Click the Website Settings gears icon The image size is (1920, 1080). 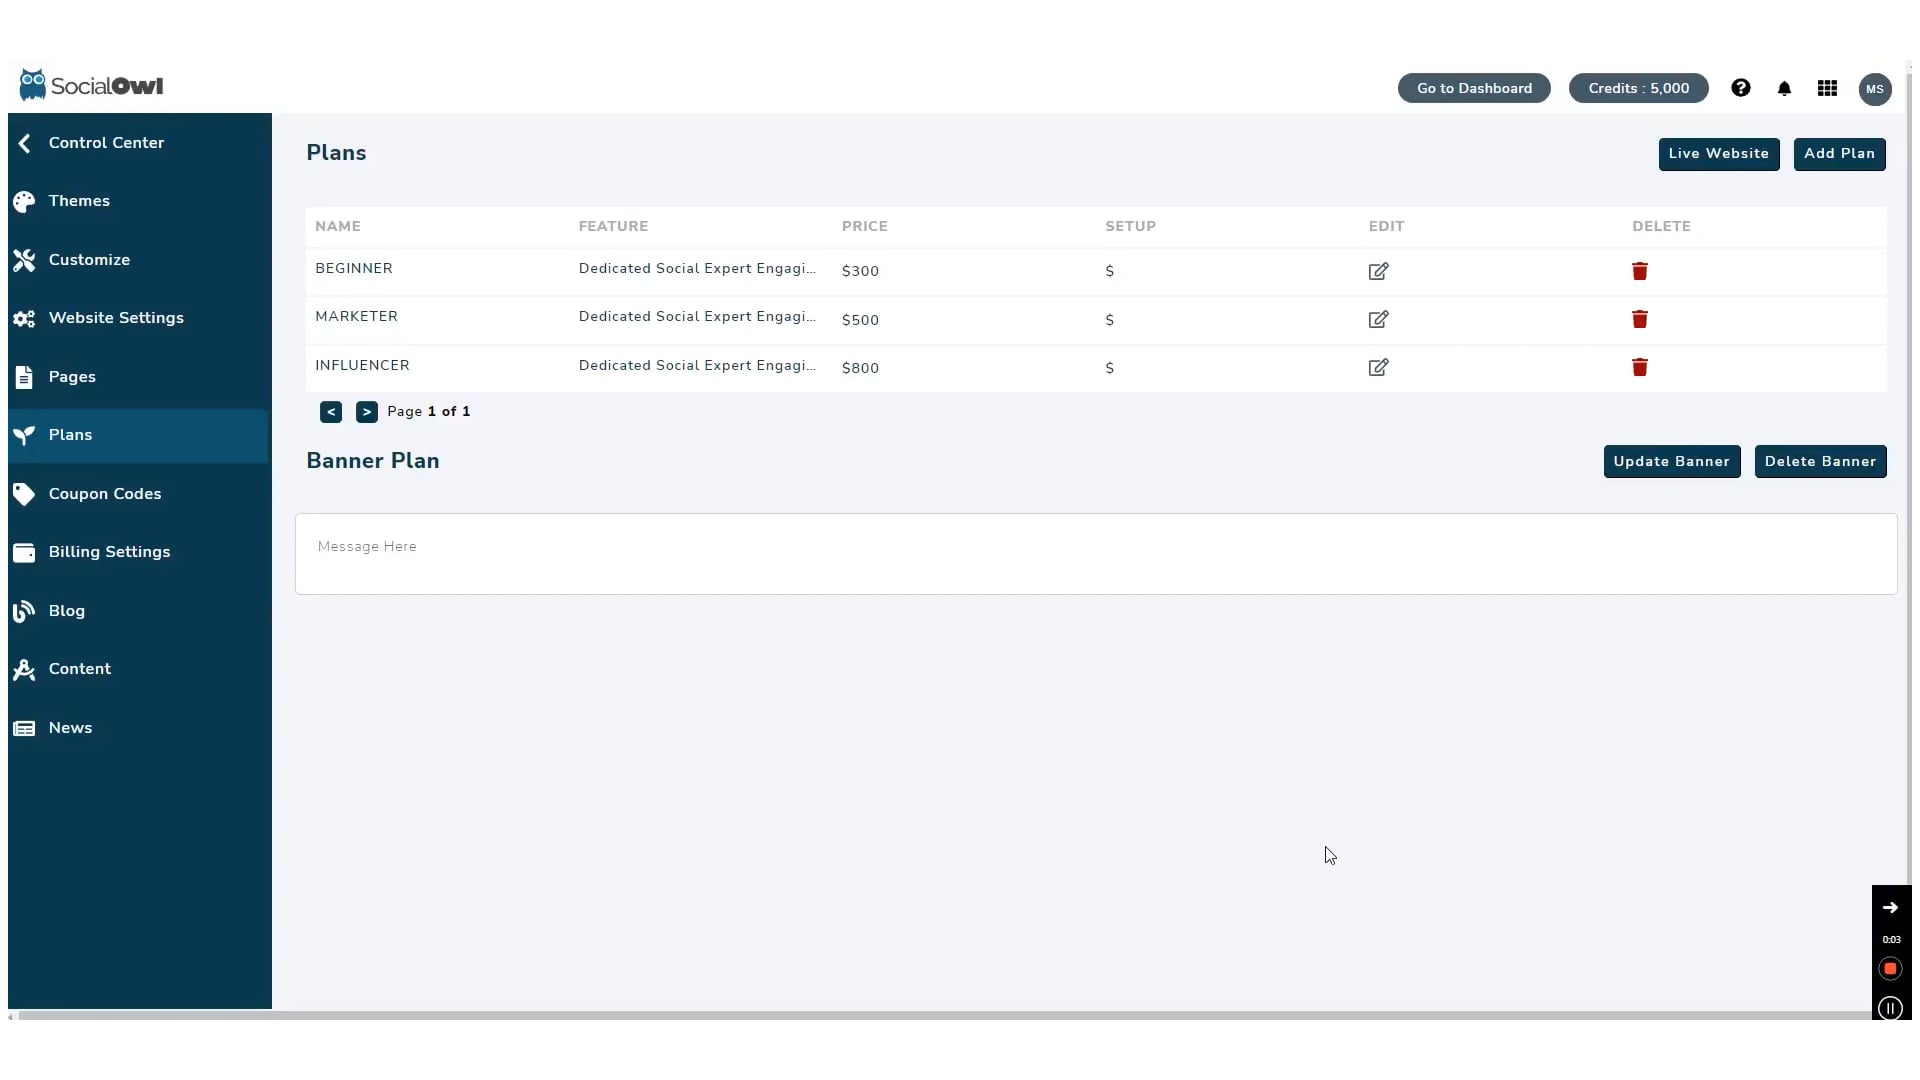coord(24,318)
